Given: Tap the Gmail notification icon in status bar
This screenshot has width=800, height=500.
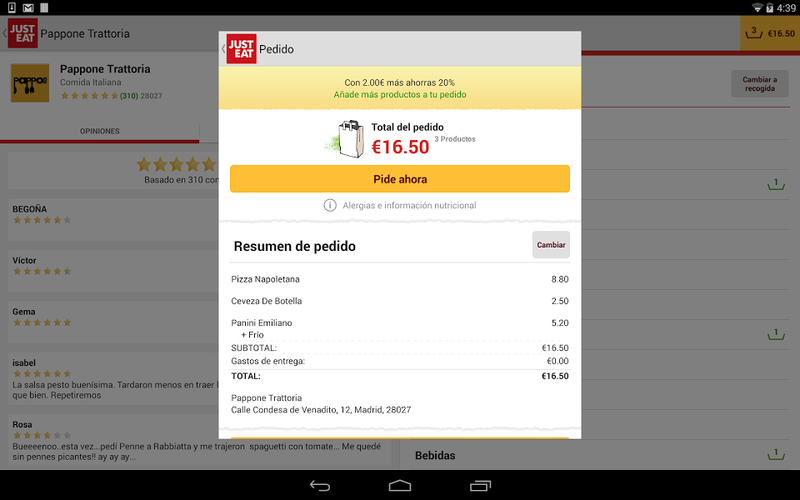Looking at the screenshot, I should coord(28,8).
